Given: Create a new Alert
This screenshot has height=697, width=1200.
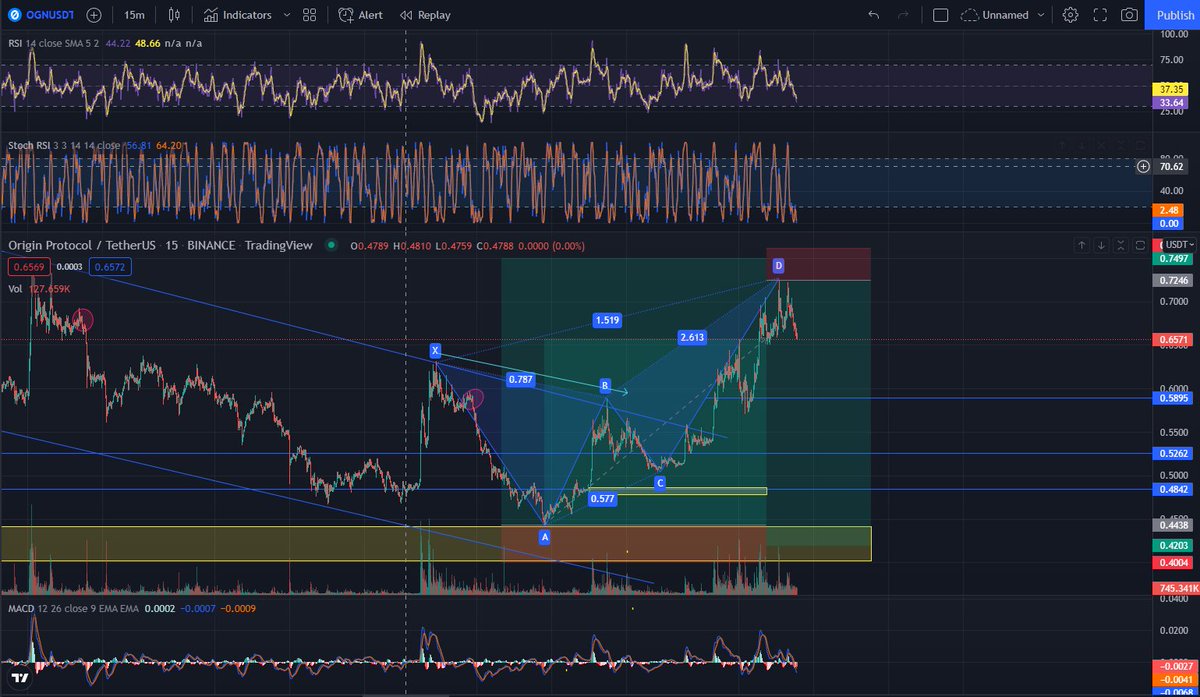Looking at the screenshot, I should point(360,15).
